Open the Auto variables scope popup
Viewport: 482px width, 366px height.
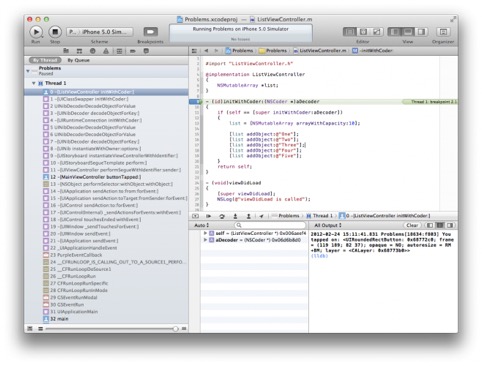[x=201, y=225]
